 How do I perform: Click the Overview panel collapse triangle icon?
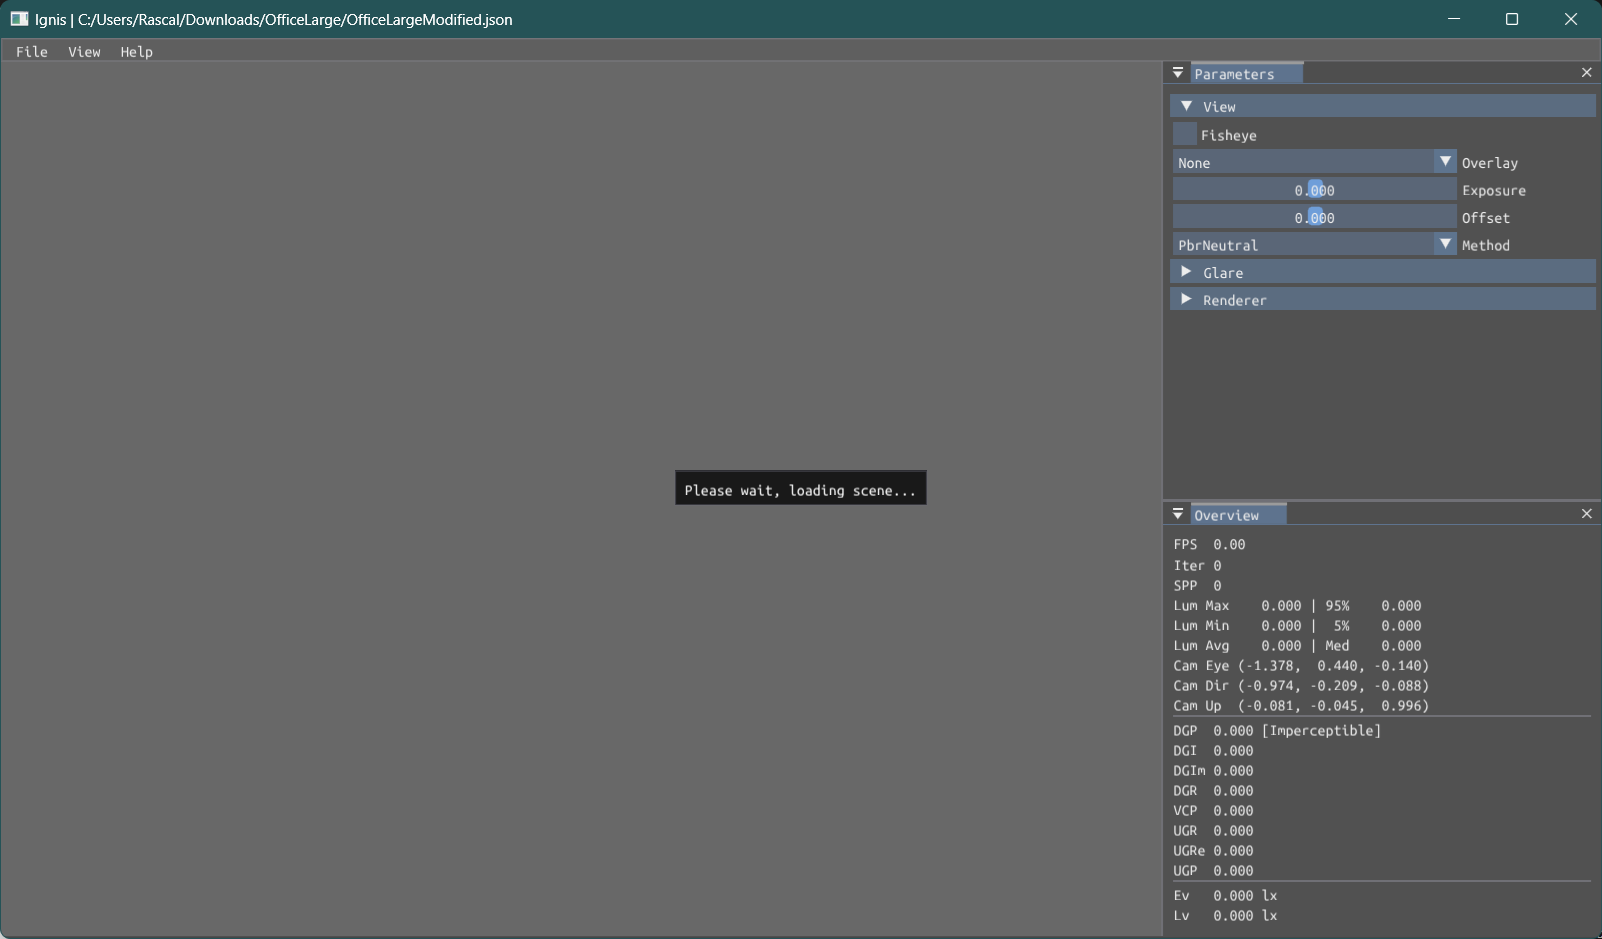pyautogui.click(x=1178, y=514)
